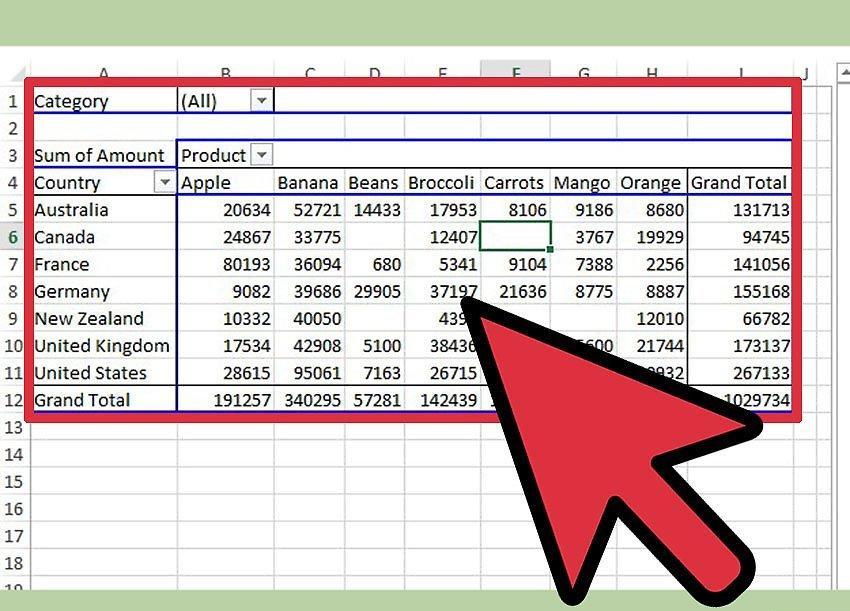
Task: Click the scroll up arrow of vertical scrollbar
Action: pyautogui.click(x=844, y=72)
